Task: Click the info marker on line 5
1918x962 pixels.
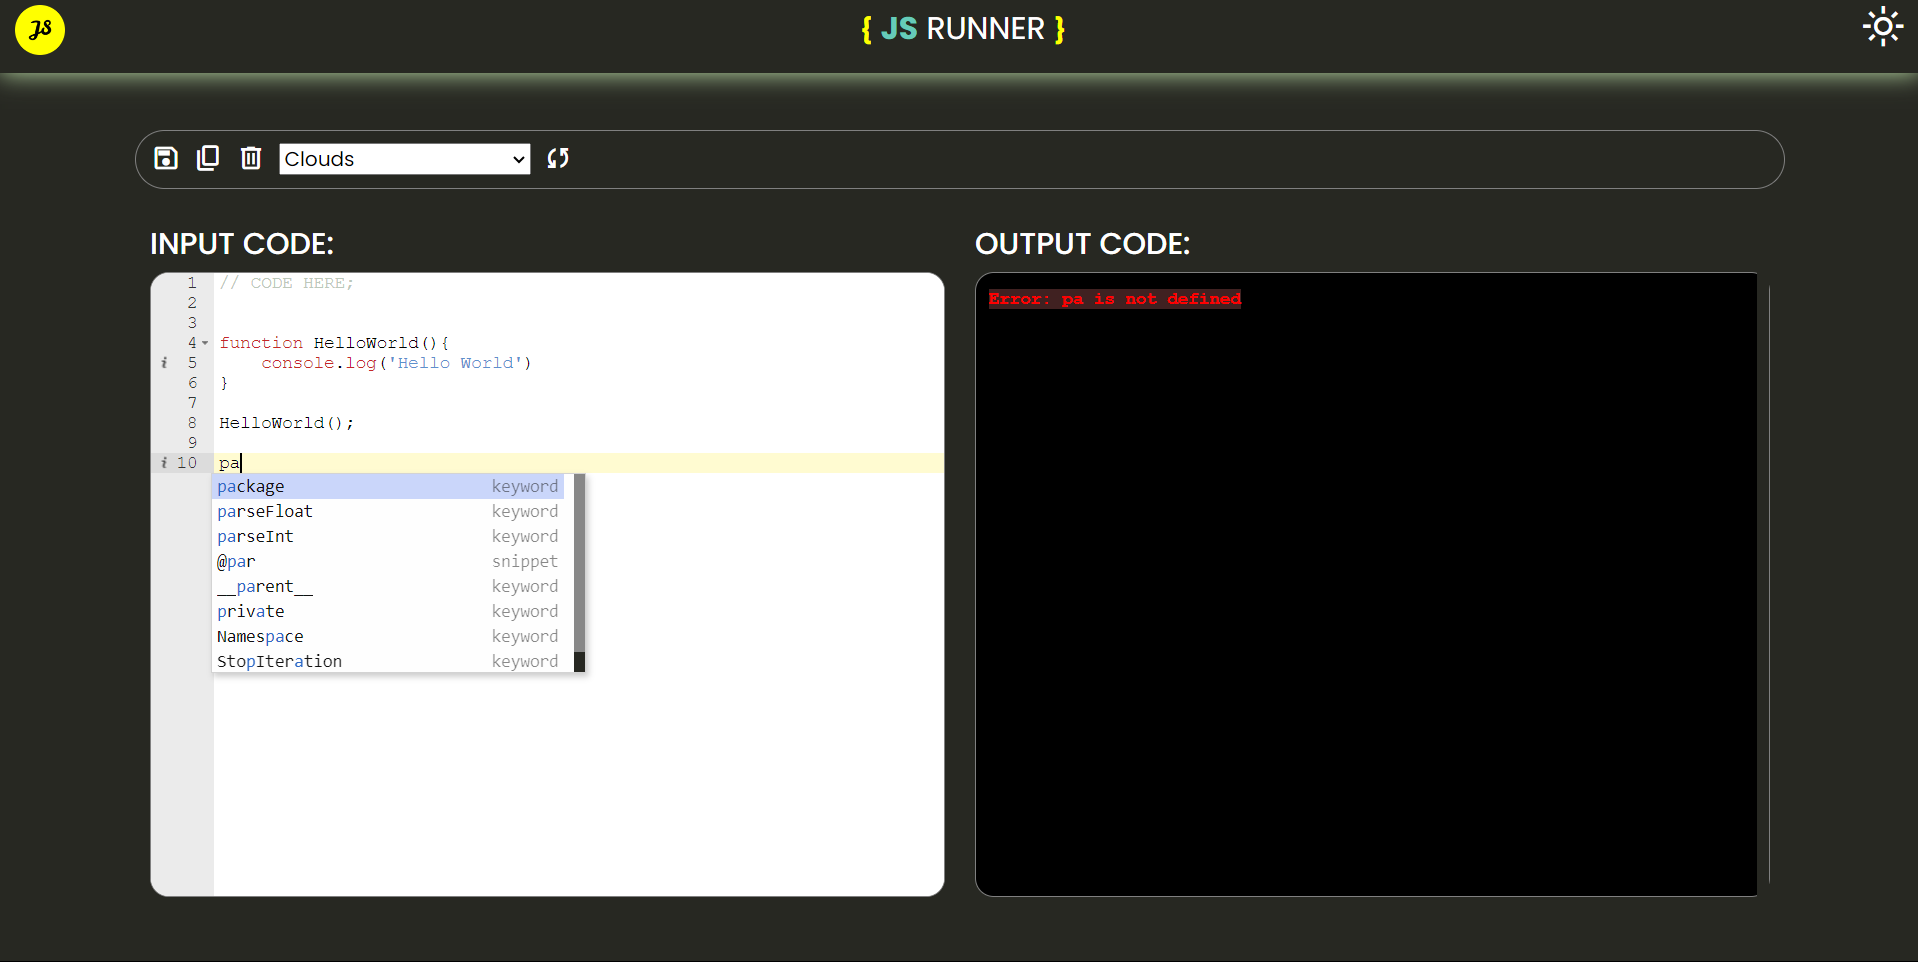Action: [164, 363]
